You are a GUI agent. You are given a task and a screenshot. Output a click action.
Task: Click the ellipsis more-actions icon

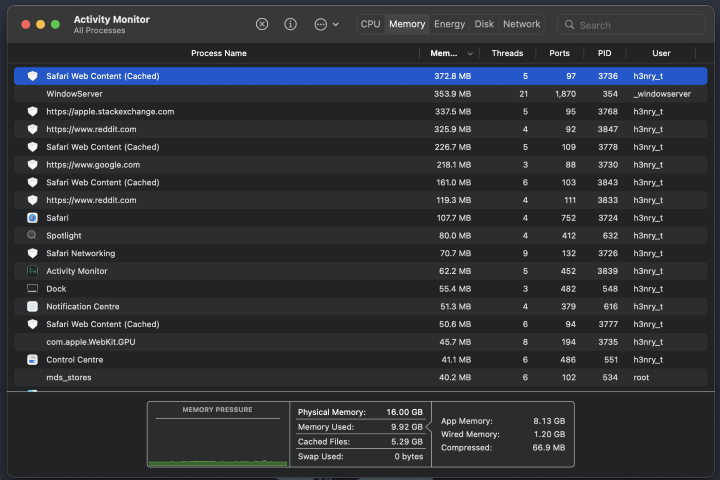[321, 24]
